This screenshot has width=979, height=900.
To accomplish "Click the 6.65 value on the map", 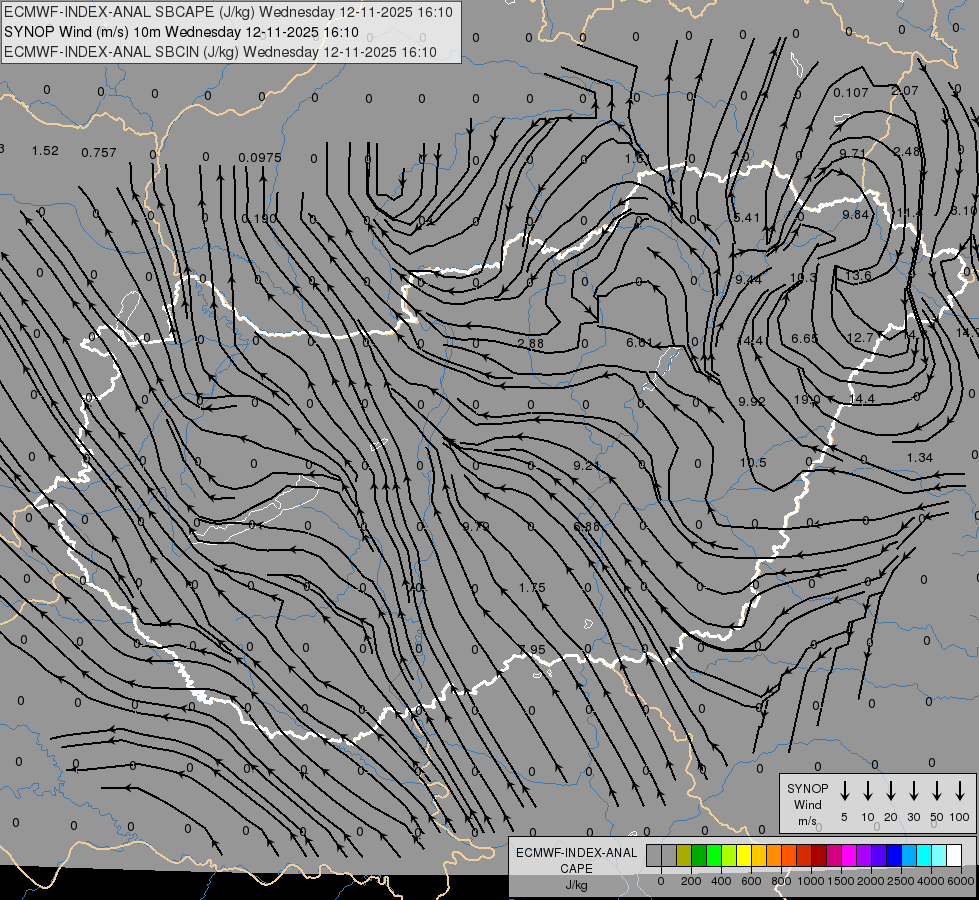I will click(x=805, y=338).
